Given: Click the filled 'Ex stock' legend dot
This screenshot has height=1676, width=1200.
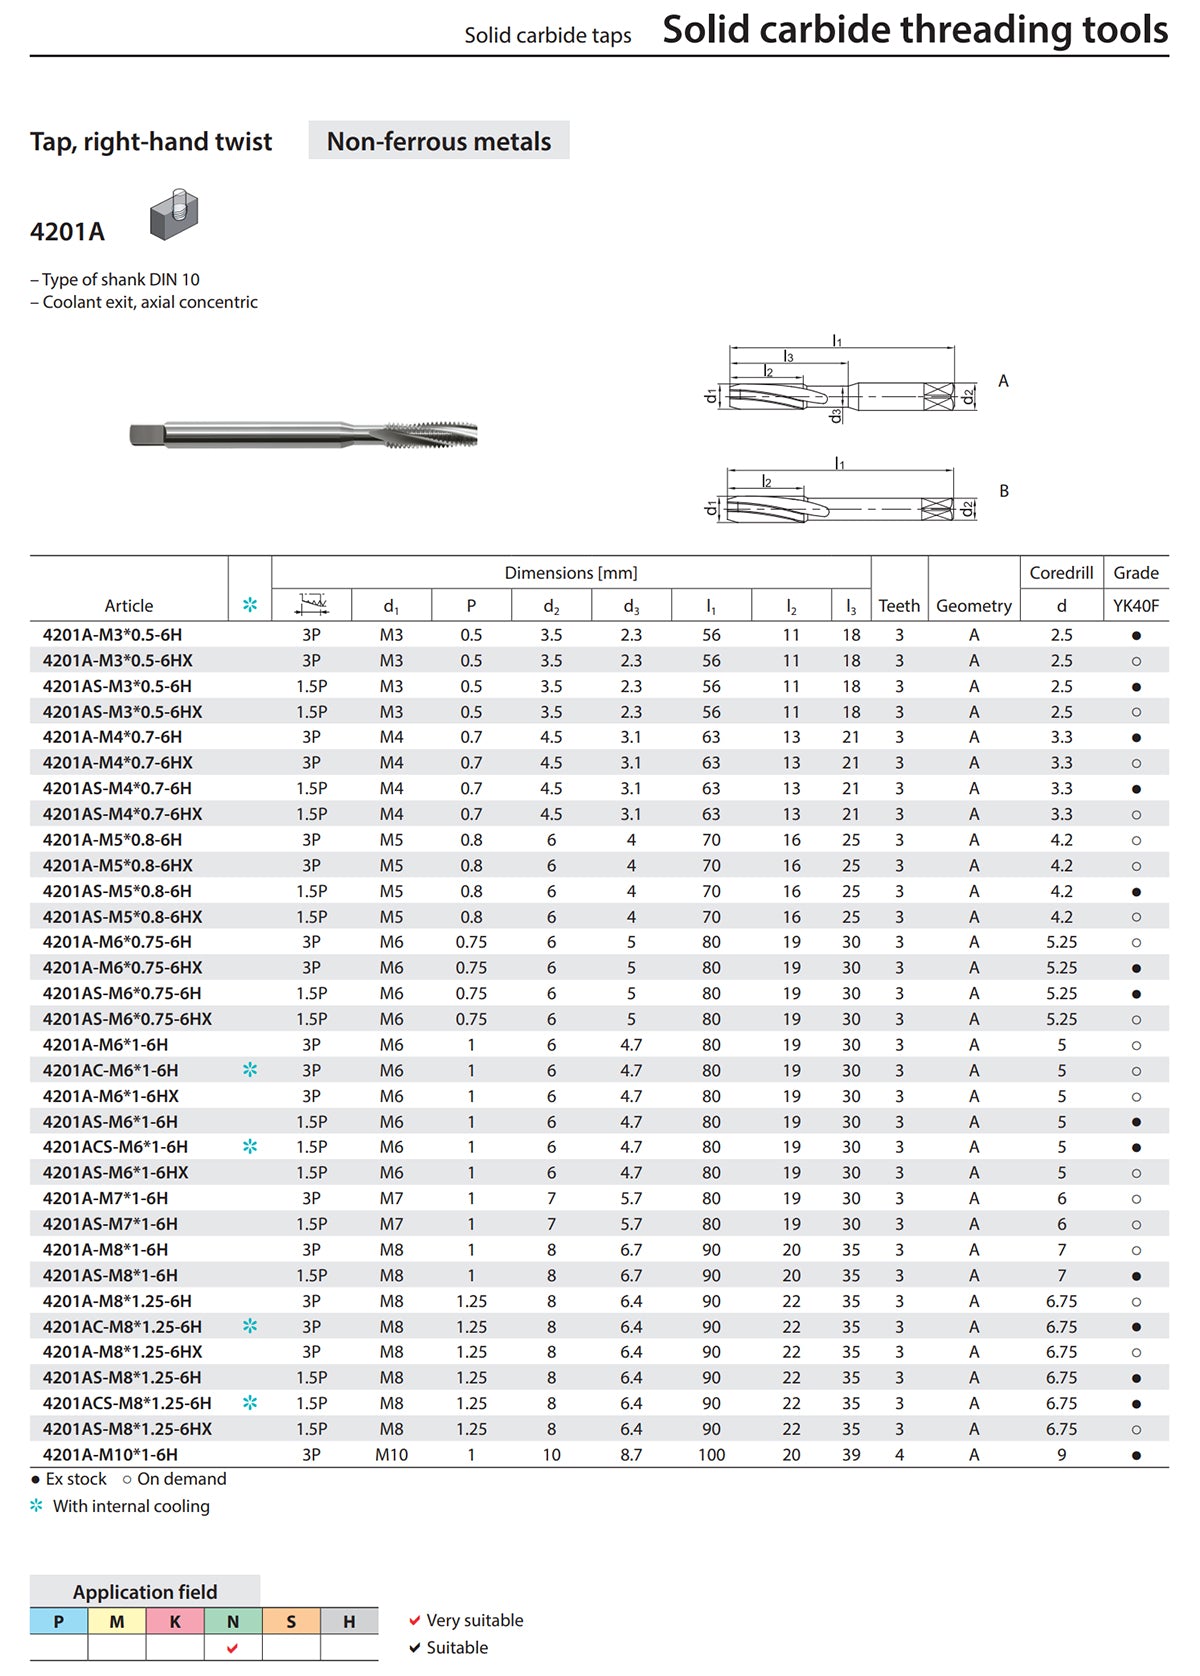Looking at the screenshot, I should coord(36,1480).
